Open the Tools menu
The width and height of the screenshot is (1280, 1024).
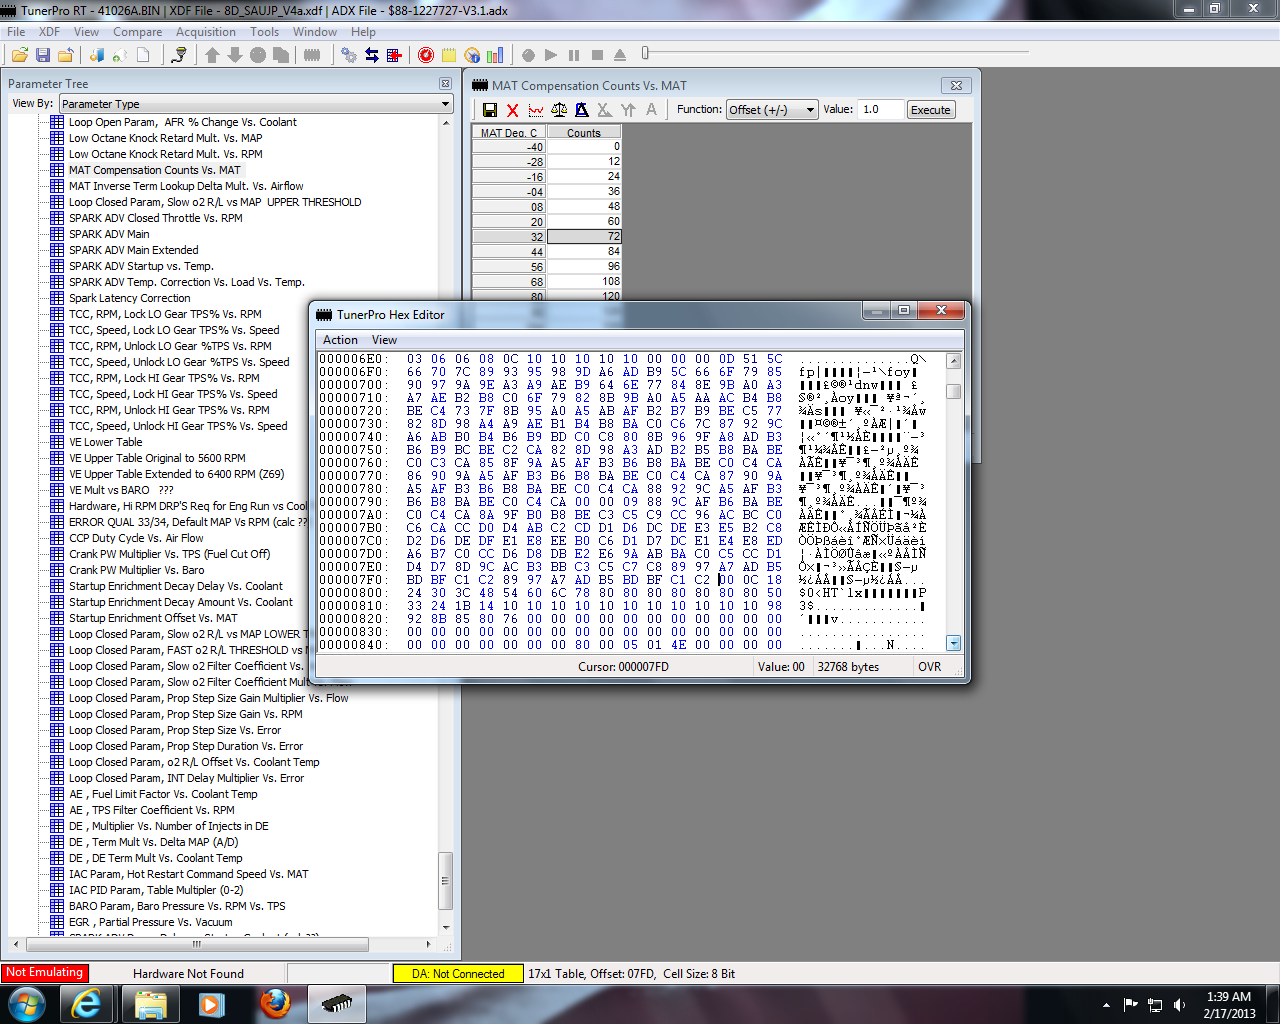[264, 32]
